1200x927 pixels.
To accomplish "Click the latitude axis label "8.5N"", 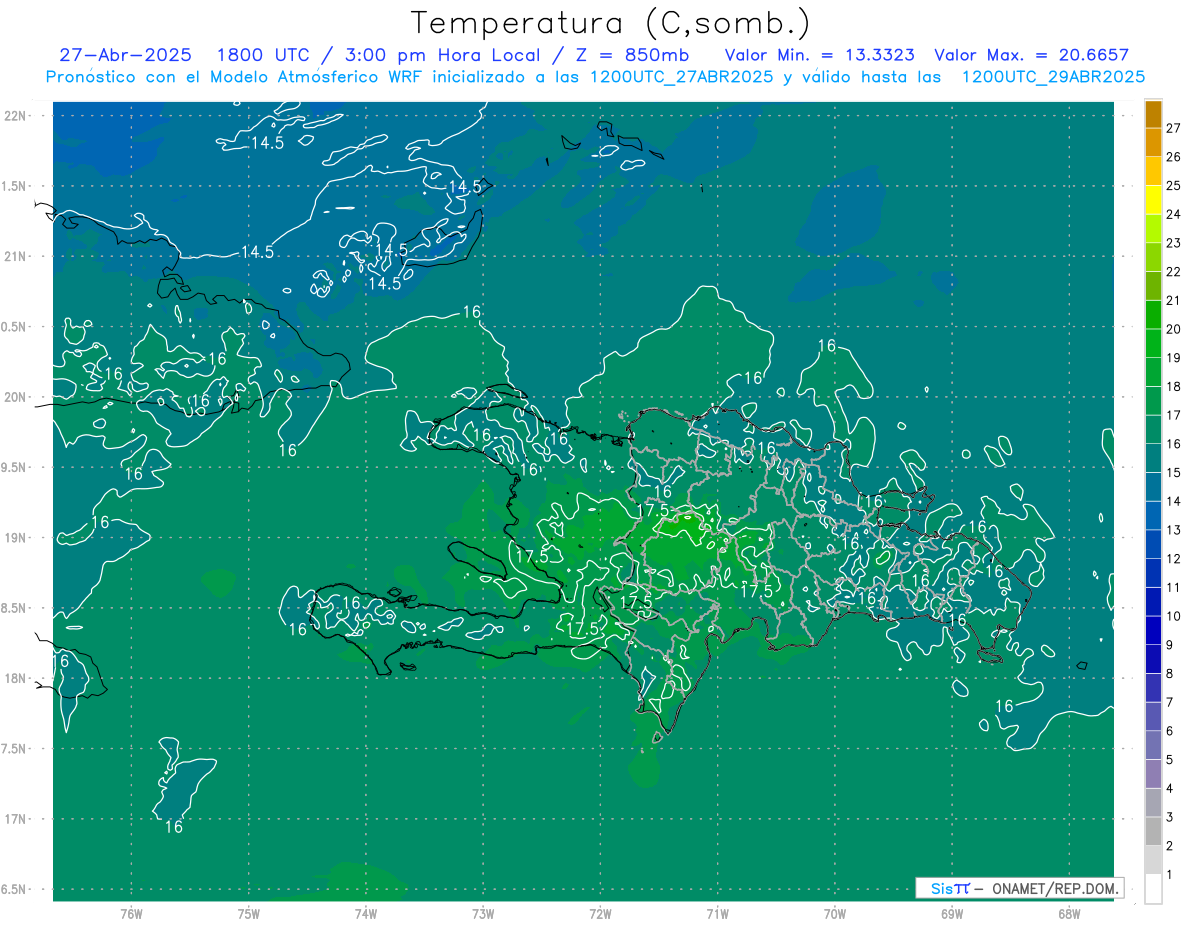I will [x=14, y=609].
